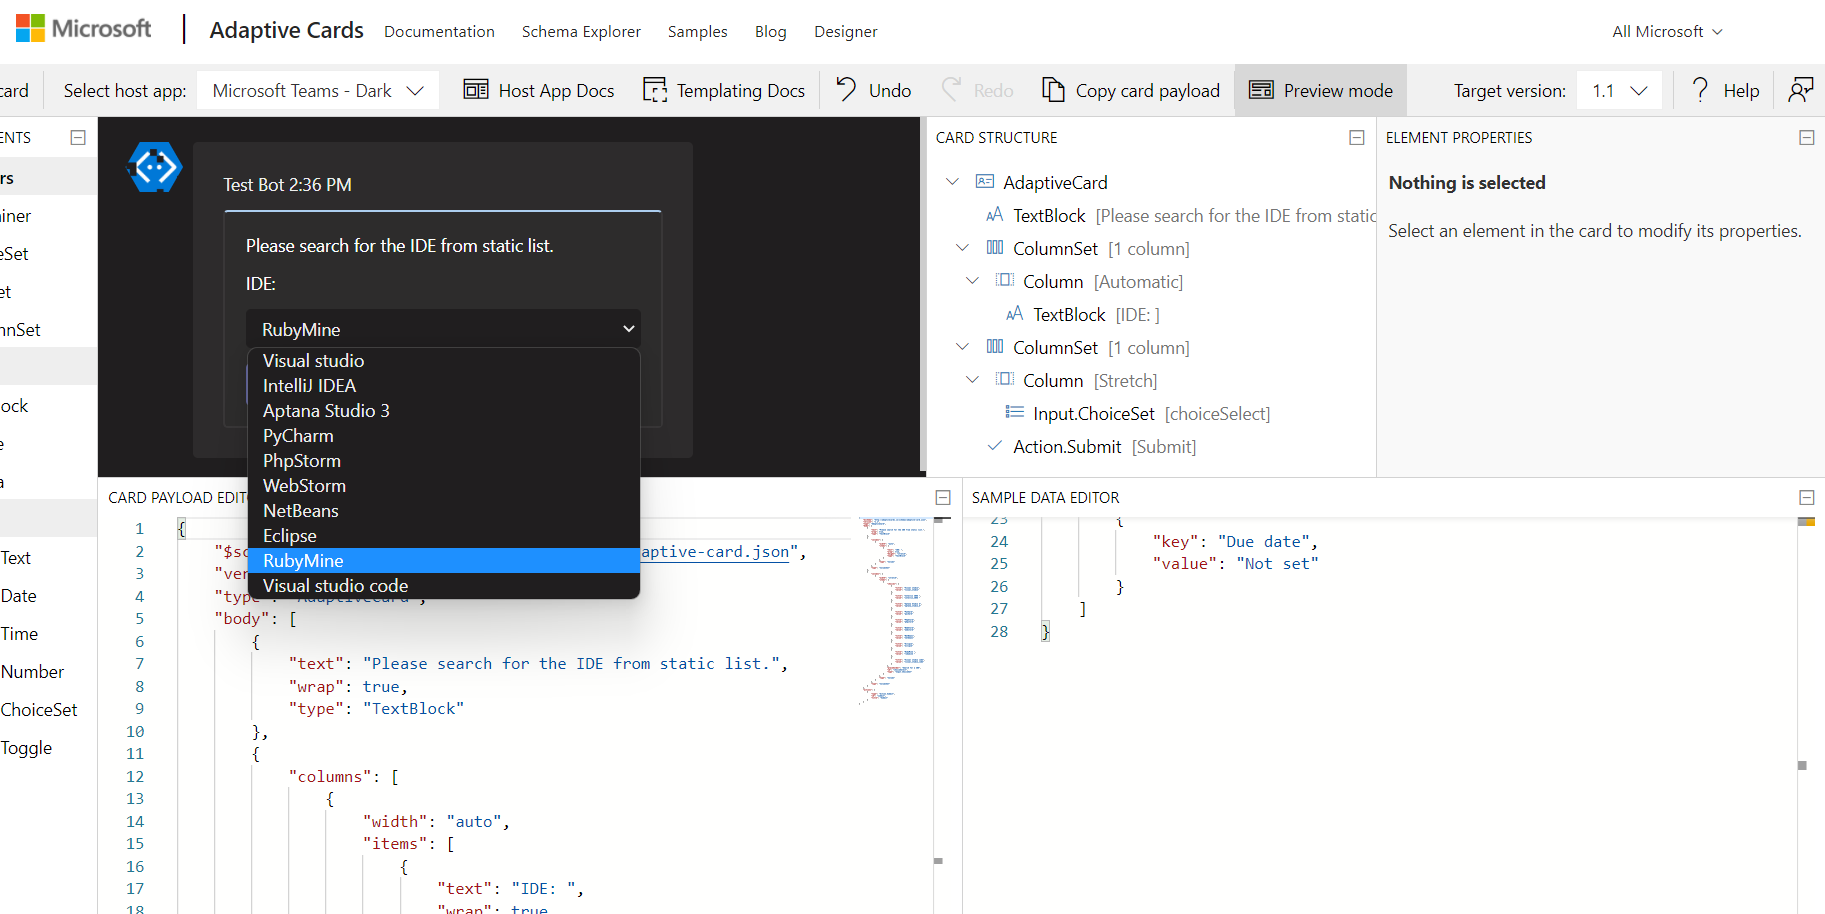Collapse the AdaptiveCard tree node

951,181
